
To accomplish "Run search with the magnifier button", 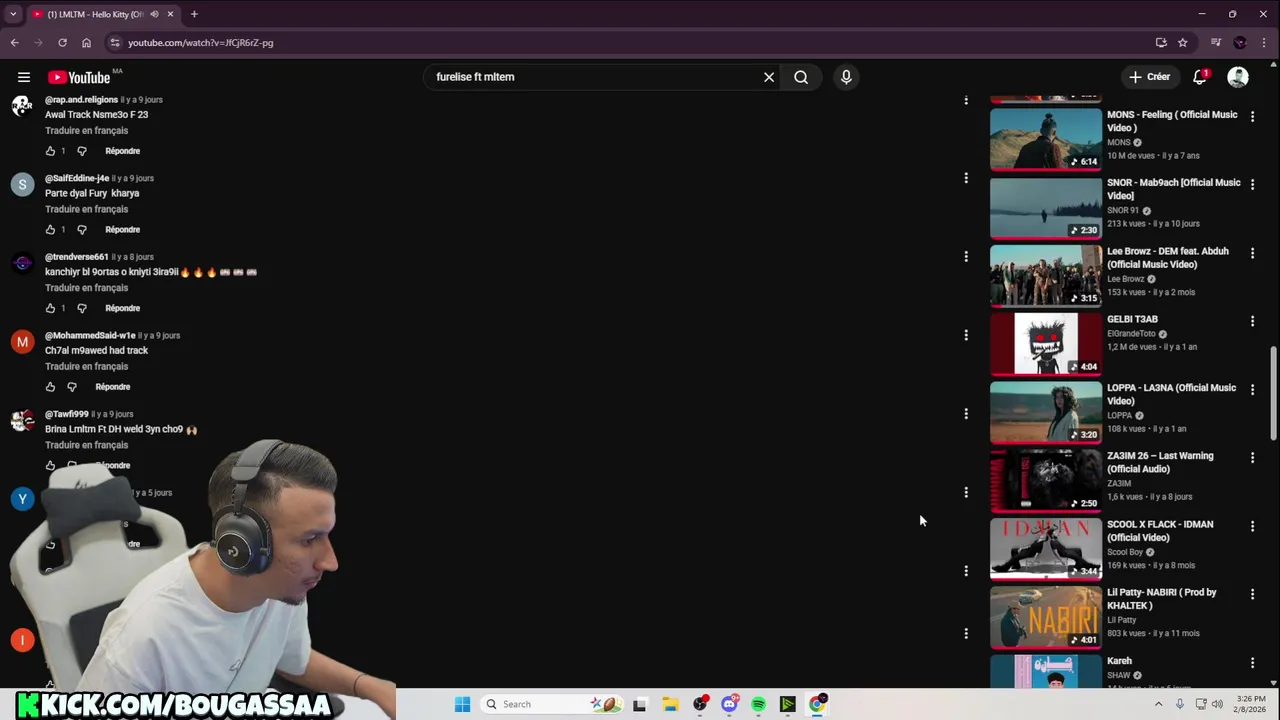I will pos(801,77).
